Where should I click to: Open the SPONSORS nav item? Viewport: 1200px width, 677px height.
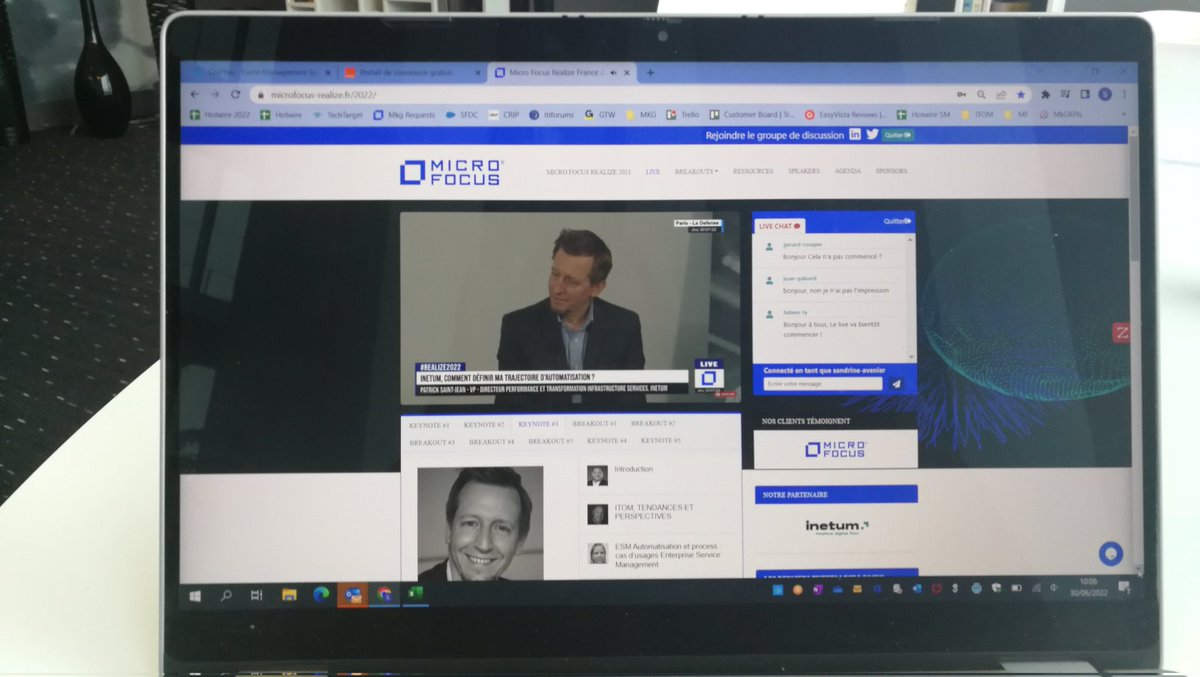pos(891,172)
